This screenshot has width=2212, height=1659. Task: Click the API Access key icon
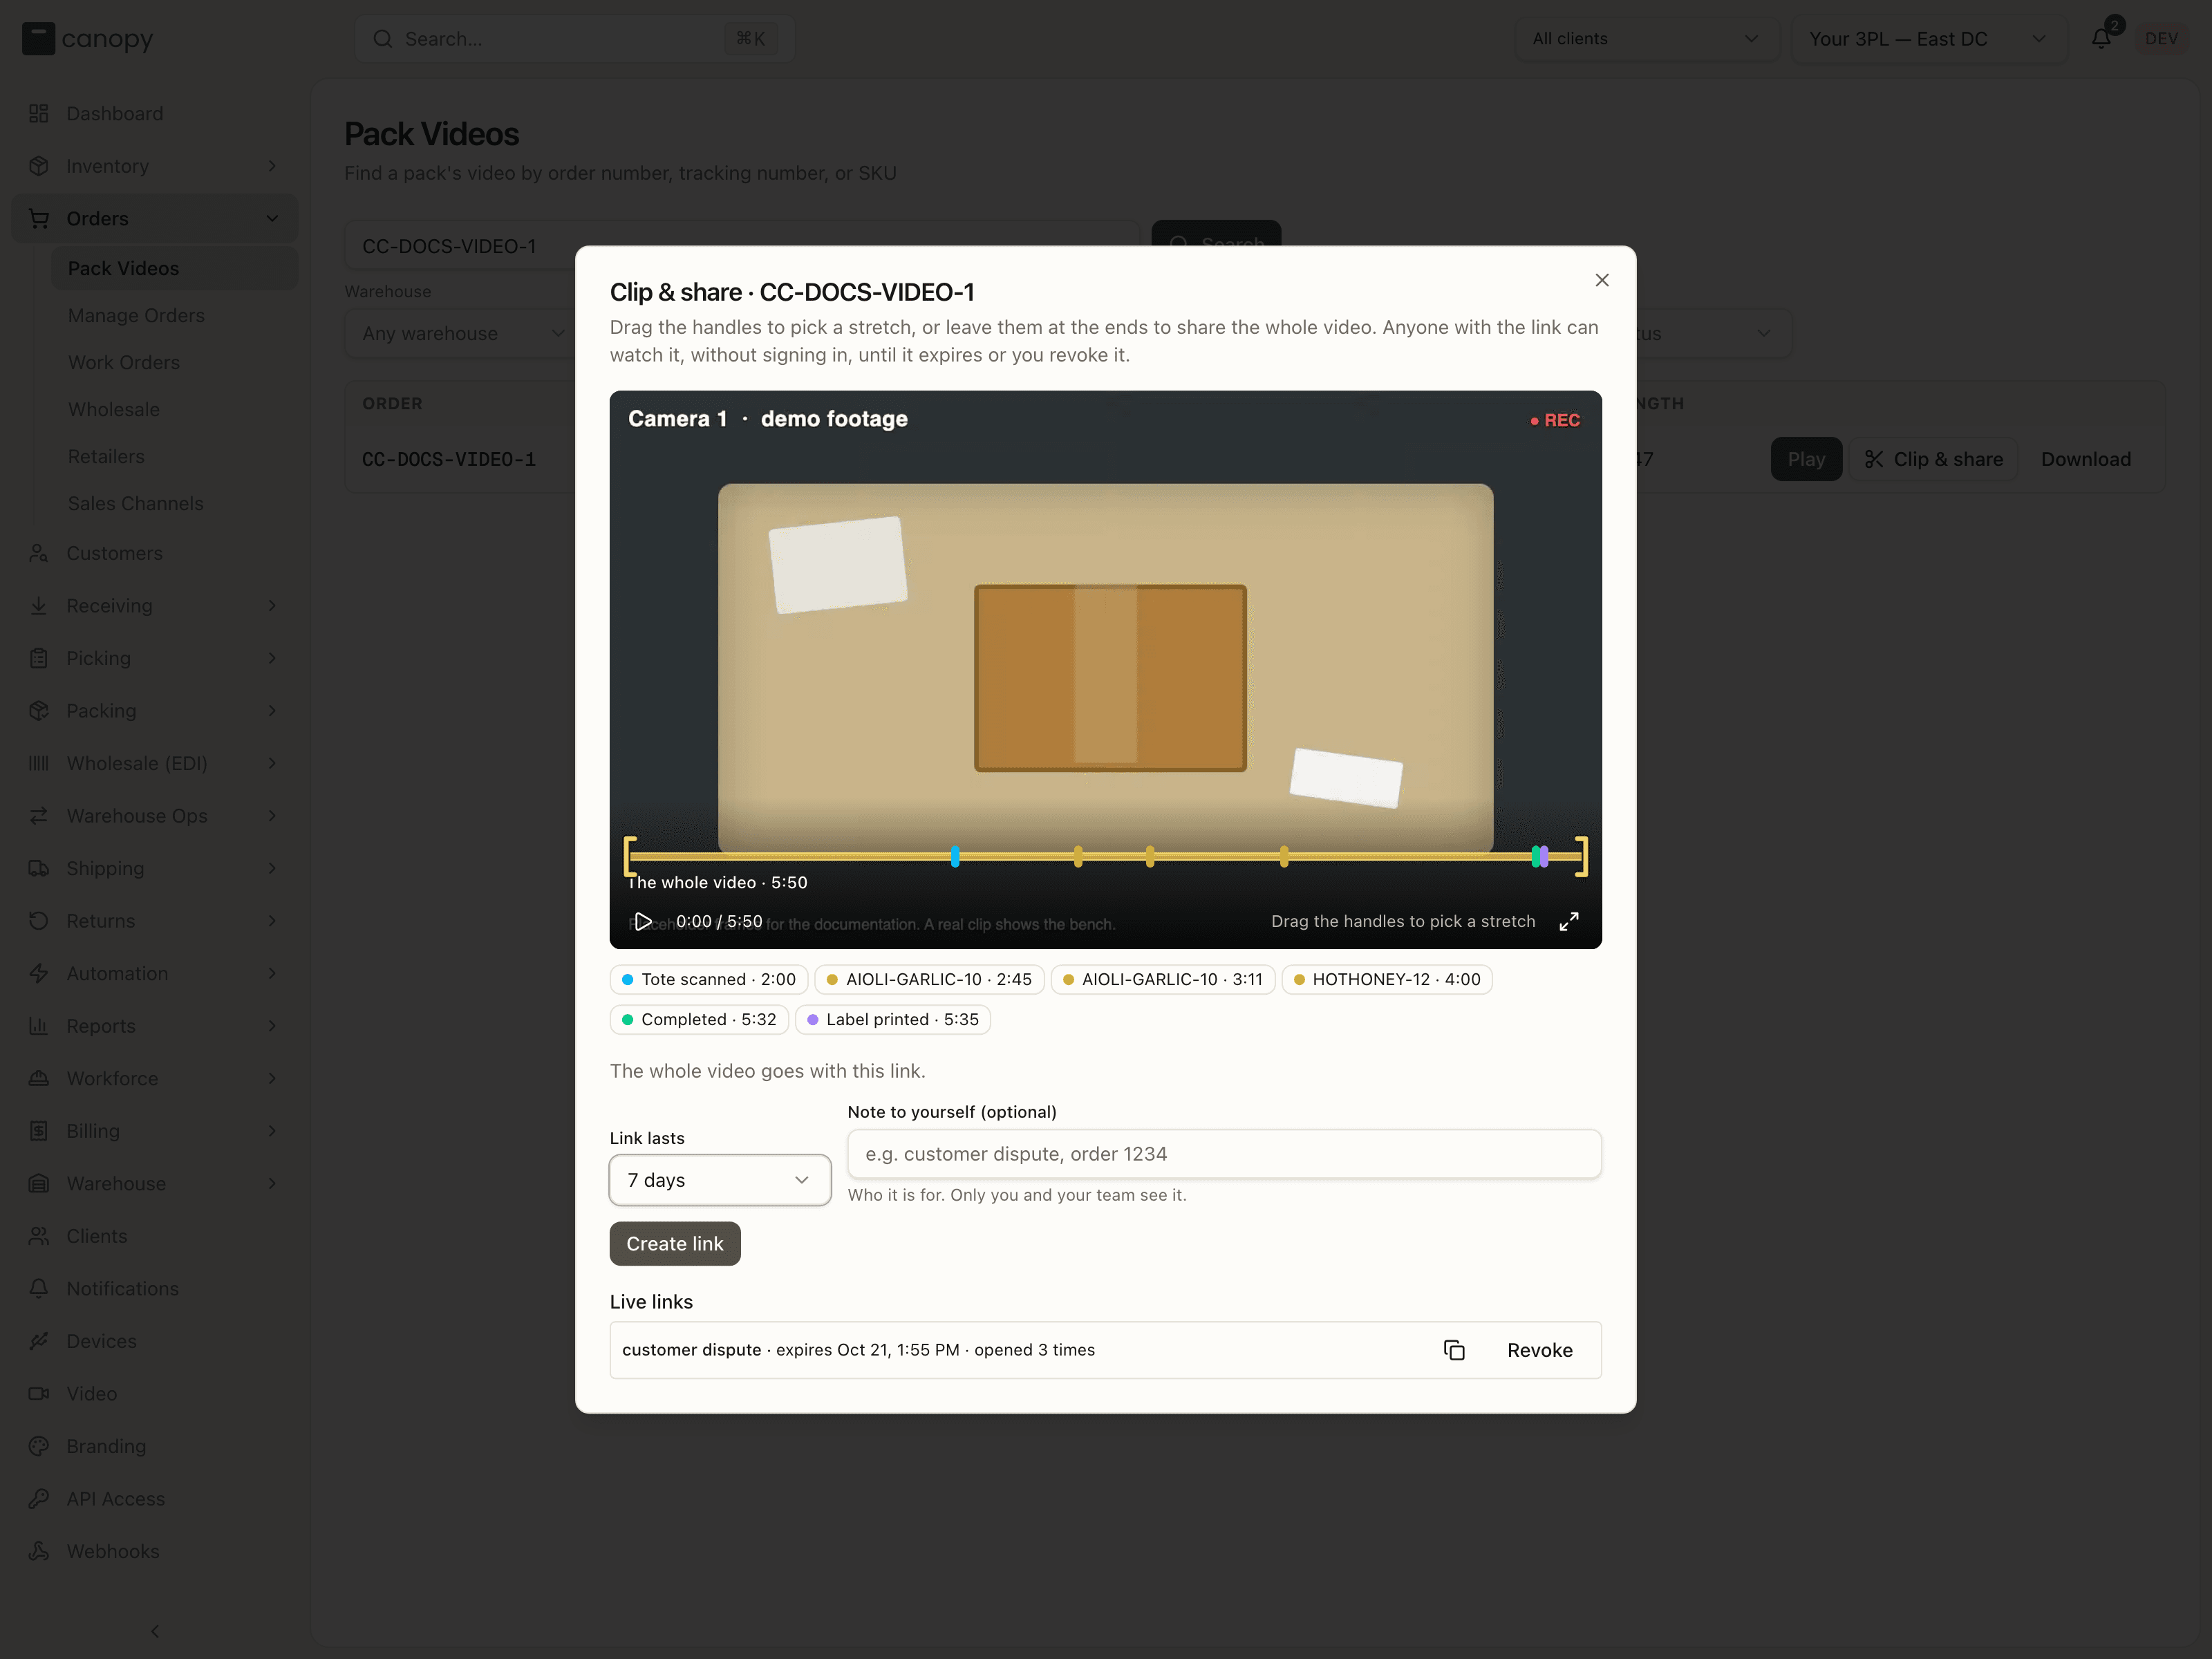click(39, 1498)
